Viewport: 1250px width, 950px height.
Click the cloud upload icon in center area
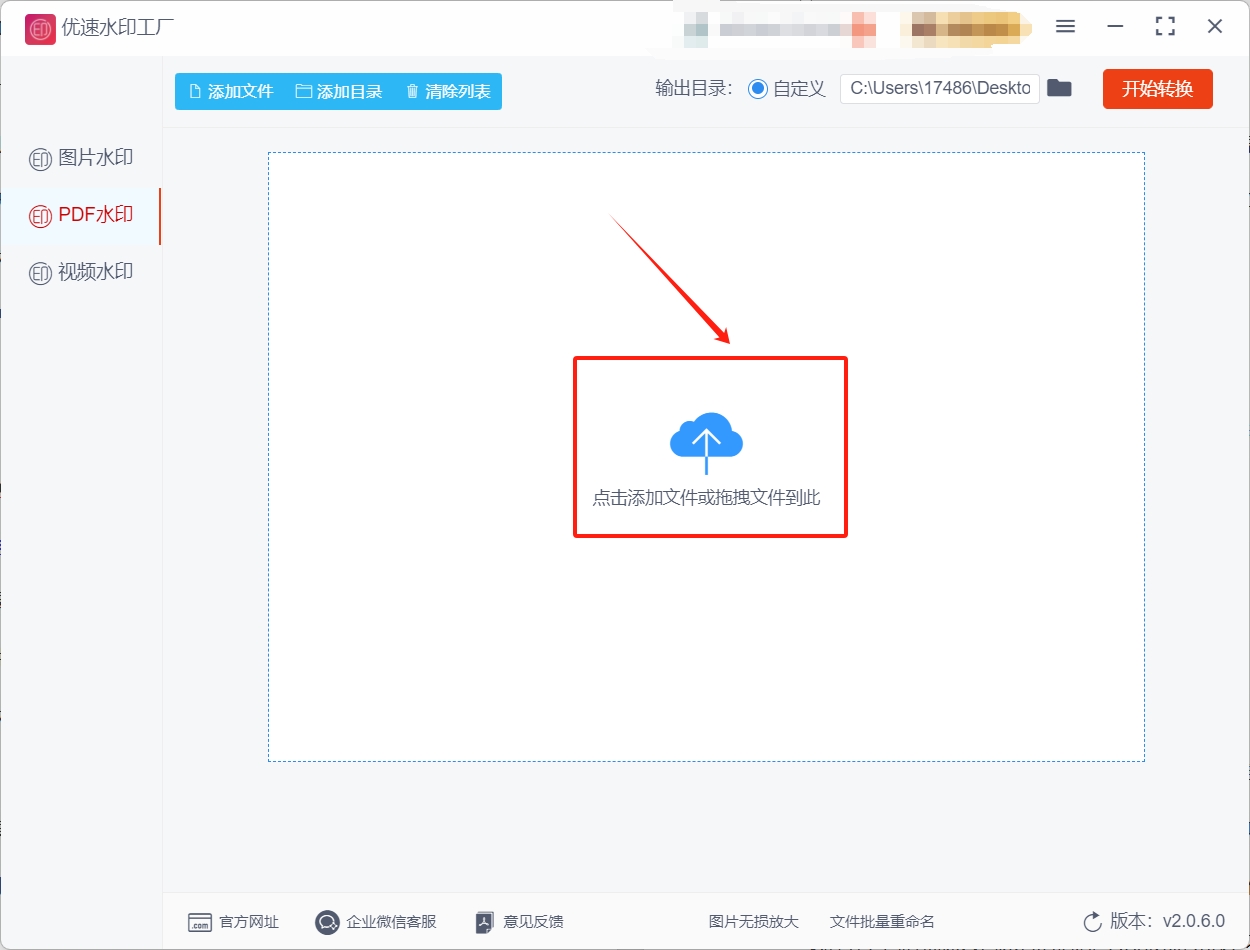(x=708, y=438)
